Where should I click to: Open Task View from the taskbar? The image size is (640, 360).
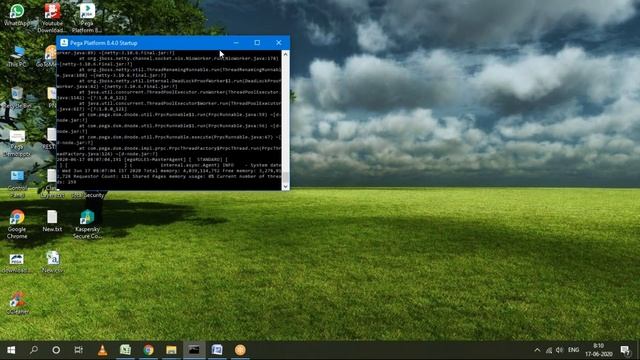point(79,350)
